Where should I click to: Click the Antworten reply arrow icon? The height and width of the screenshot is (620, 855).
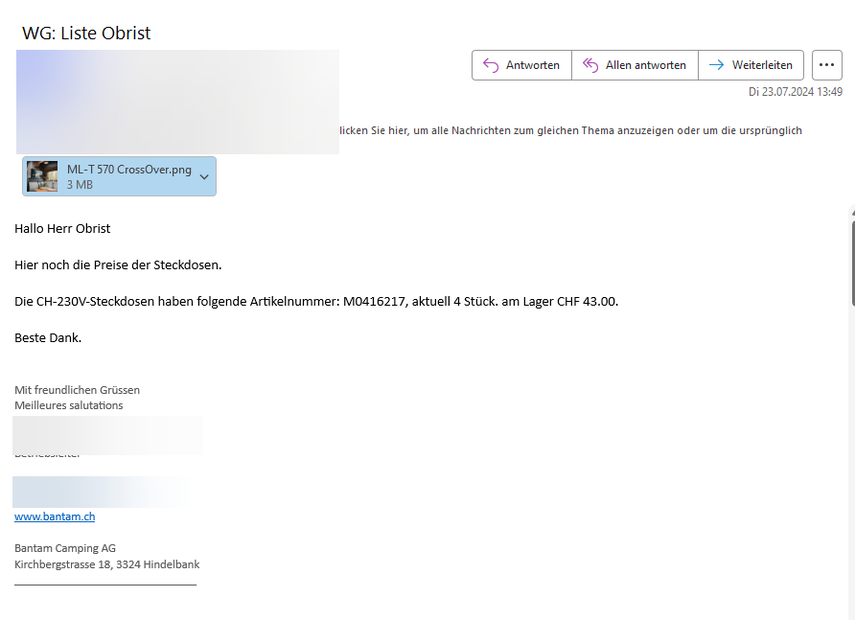[x=490, y=65]
